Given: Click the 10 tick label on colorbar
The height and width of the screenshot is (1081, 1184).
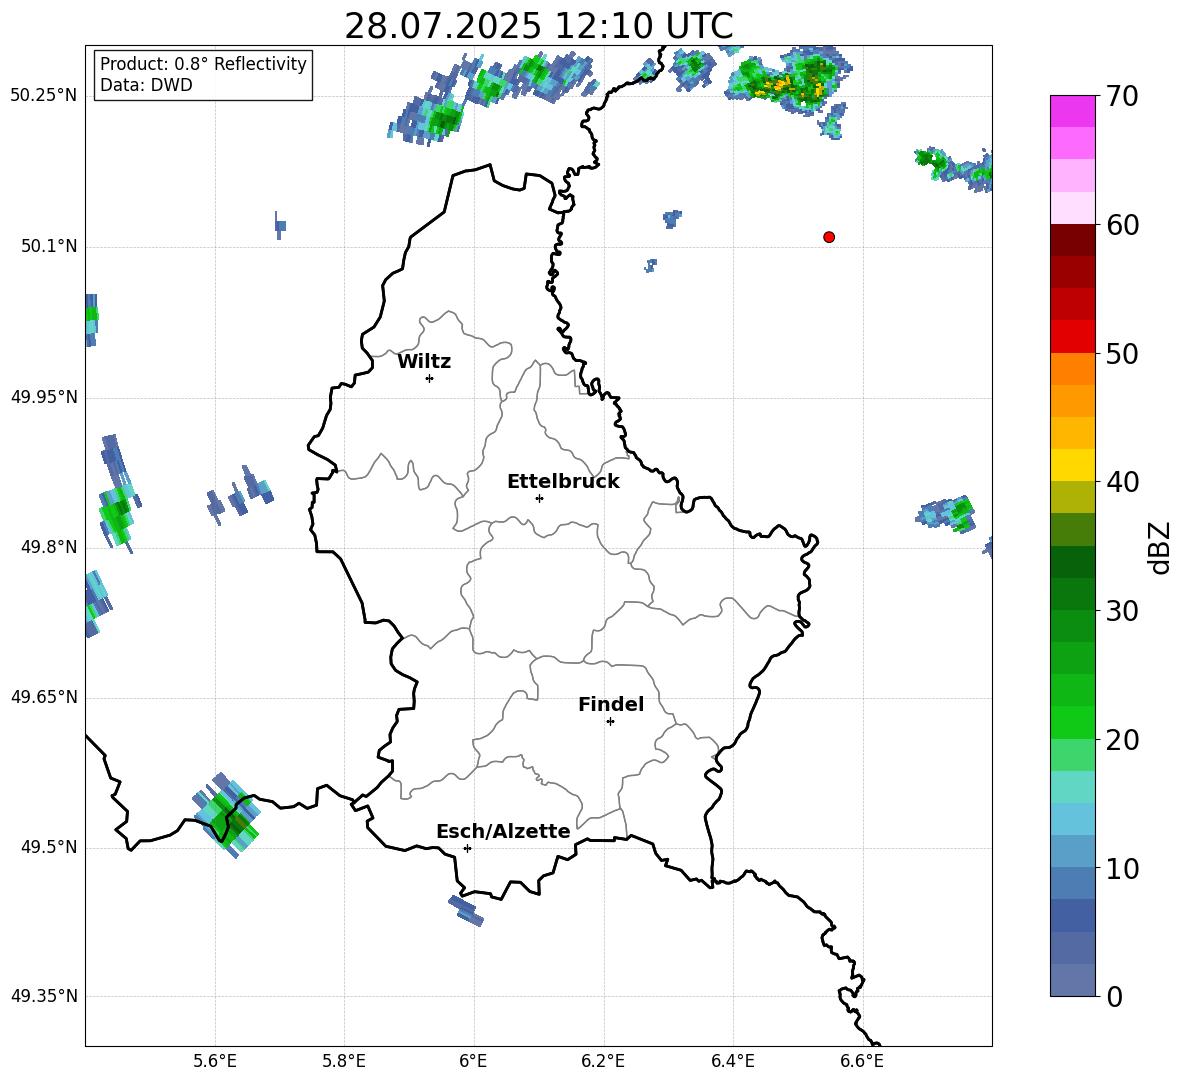Looking at the screenshot, I should (1123, 868).
